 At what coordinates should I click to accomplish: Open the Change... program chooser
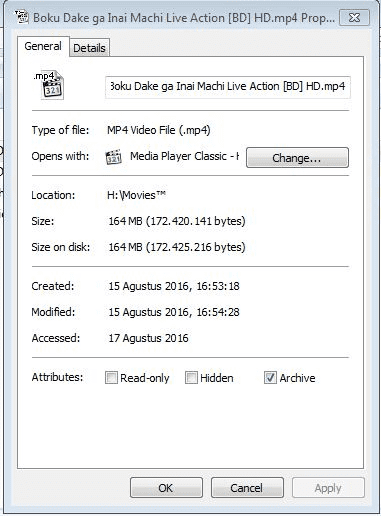pyautogui.click(x=297, y=158)
